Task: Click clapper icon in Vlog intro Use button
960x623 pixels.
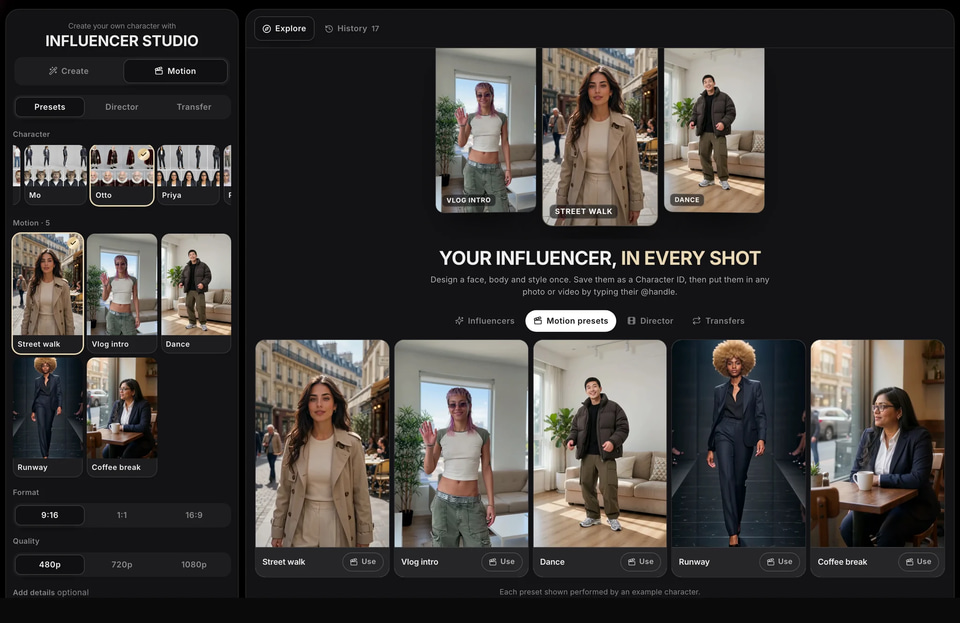Action: (x=493, y=562)
